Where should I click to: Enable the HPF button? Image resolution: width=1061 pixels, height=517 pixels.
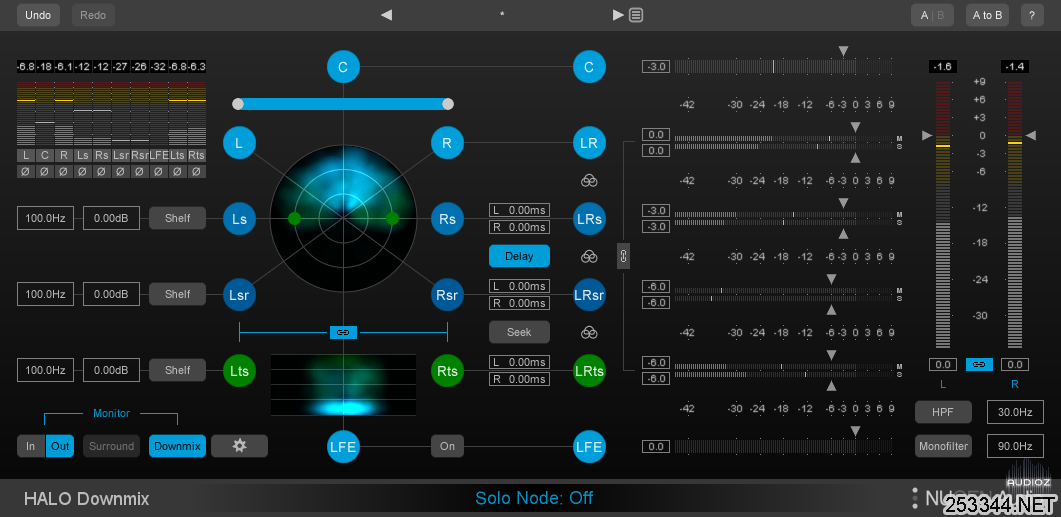point(943,411)
